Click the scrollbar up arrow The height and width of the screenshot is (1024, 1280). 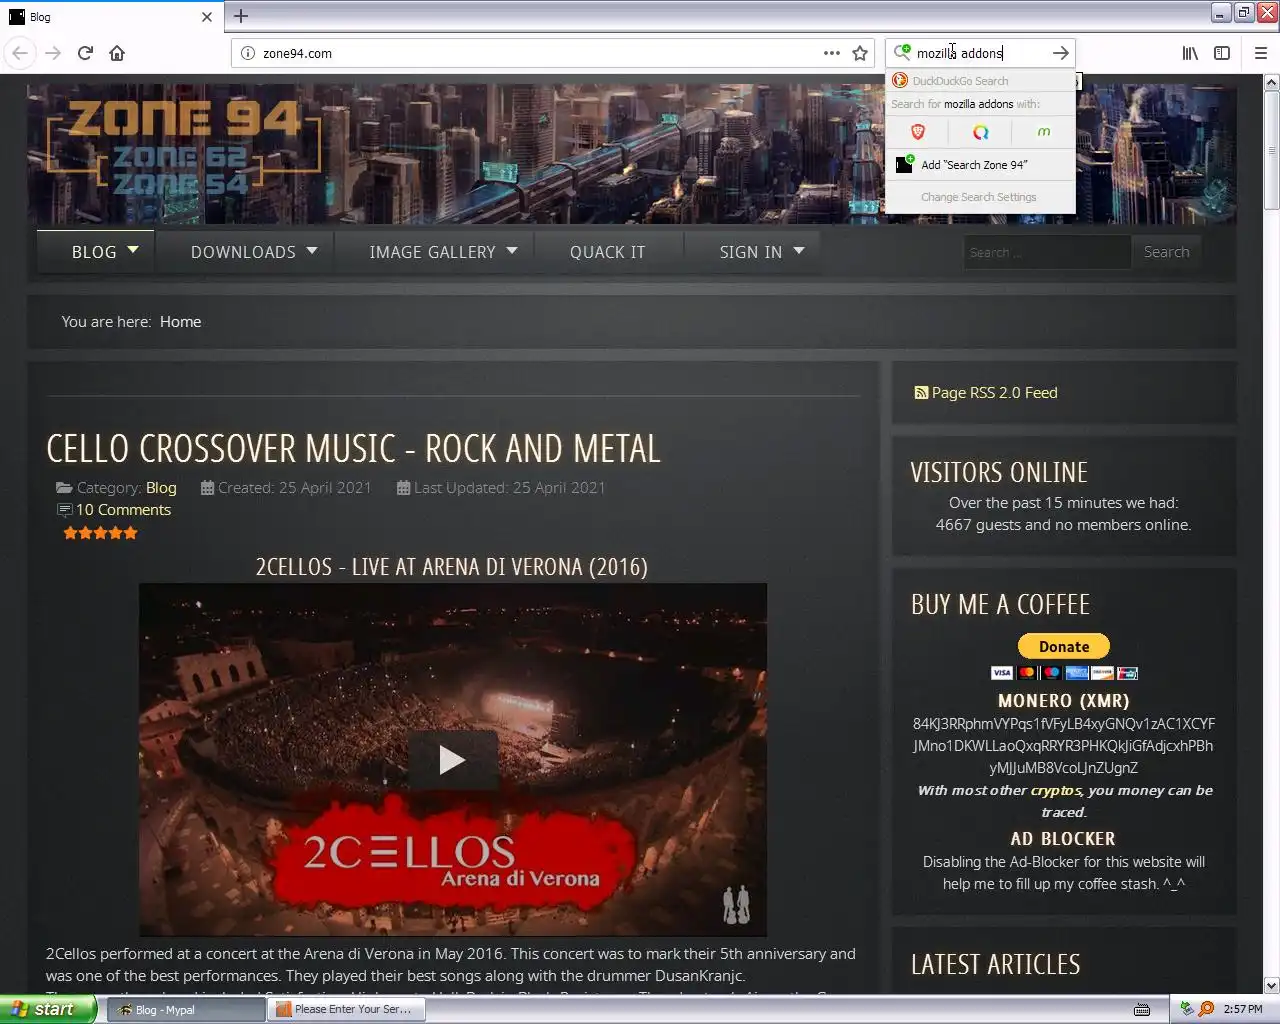(x=1271, y=83)
